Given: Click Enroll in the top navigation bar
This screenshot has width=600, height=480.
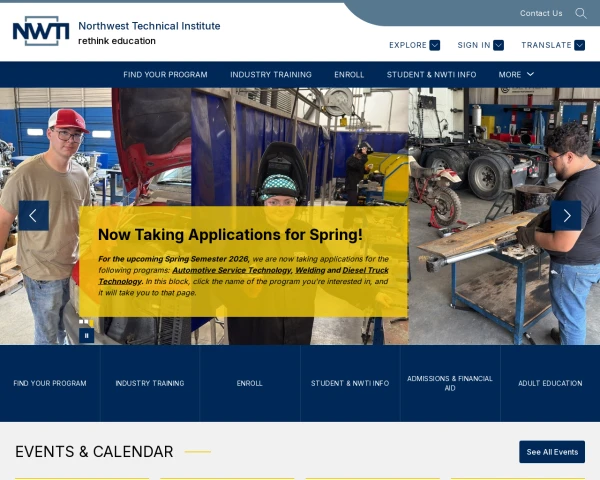Looking at the screenshot, I should pyautogui.click(x=349, y=74).
